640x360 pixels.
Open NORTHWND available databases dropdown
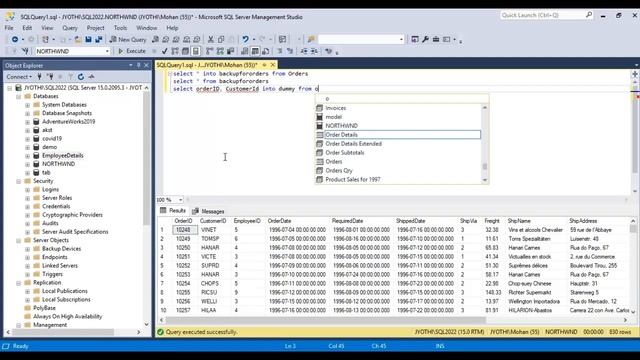(x=107, y=51)
